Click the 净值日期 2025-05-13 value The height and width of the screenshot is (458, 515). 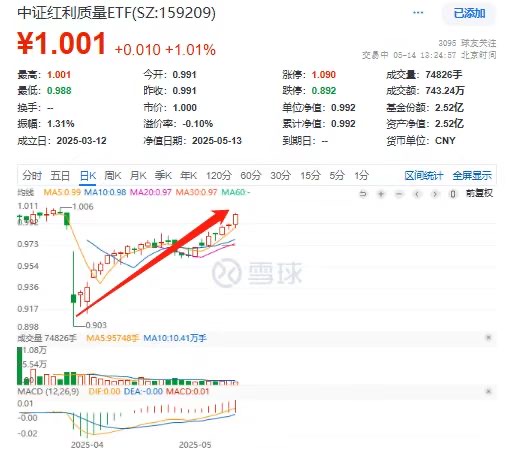coord(217,141)
